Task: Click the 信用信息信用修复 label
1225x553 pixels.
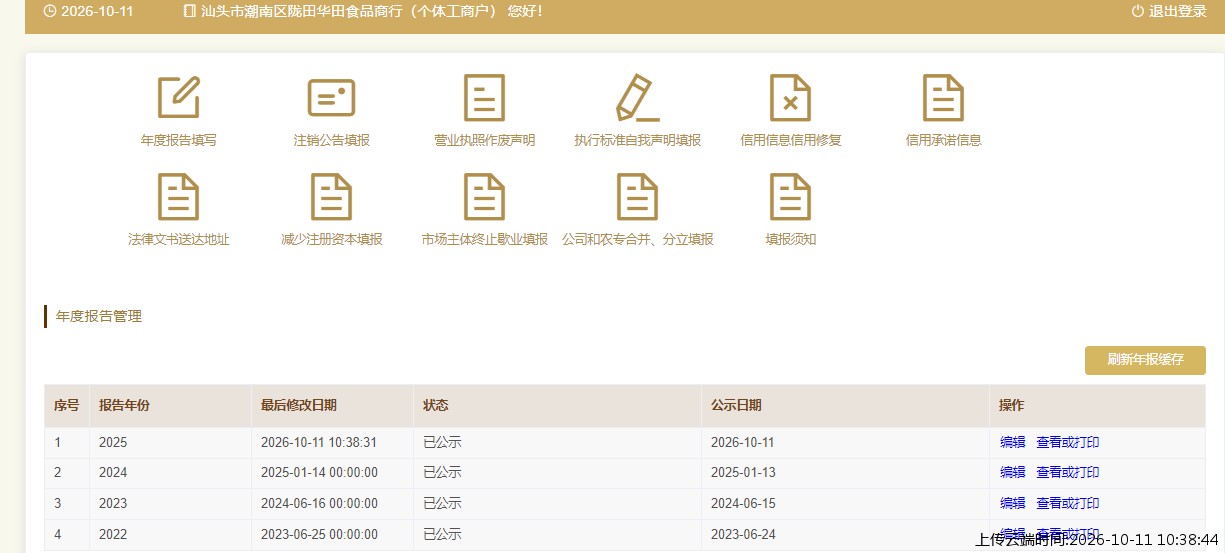Action: point(791,140)
